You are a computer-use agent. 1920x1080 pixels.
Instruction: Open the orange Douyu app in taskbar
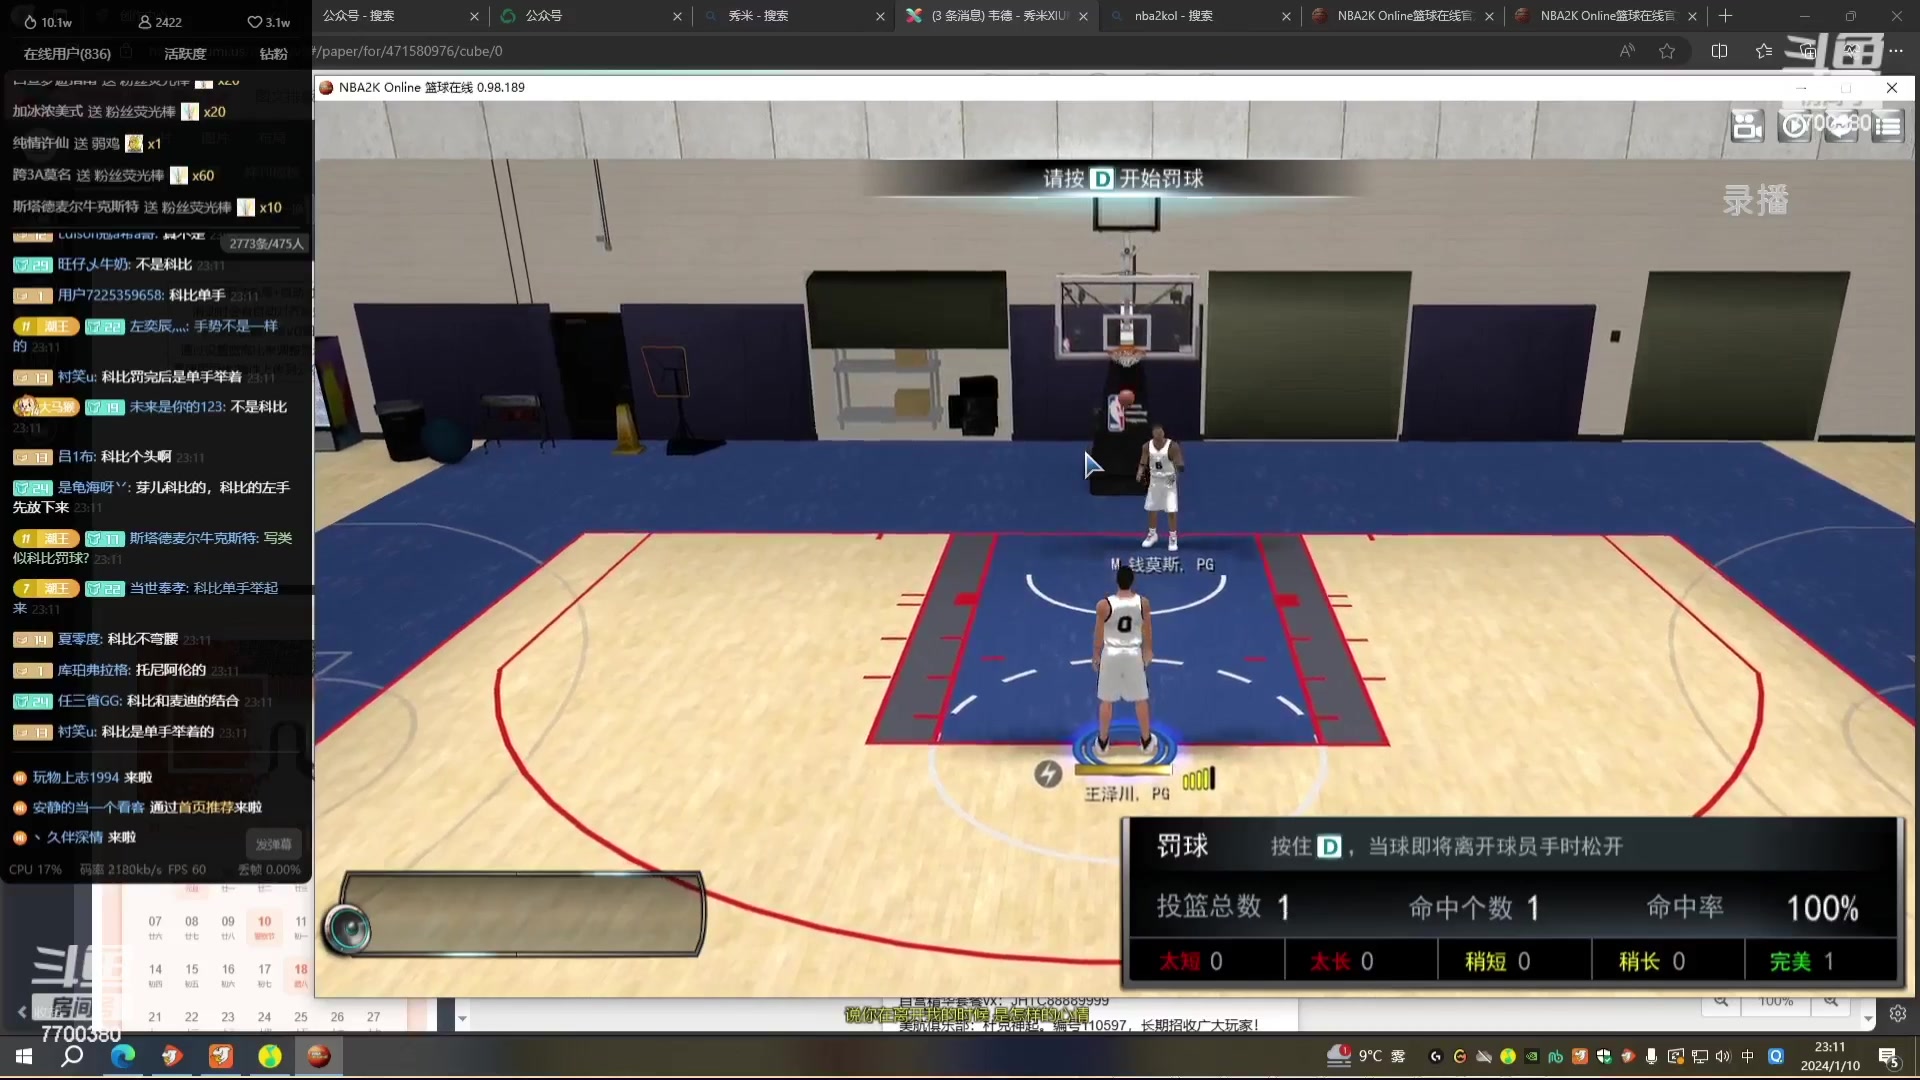221,1056
